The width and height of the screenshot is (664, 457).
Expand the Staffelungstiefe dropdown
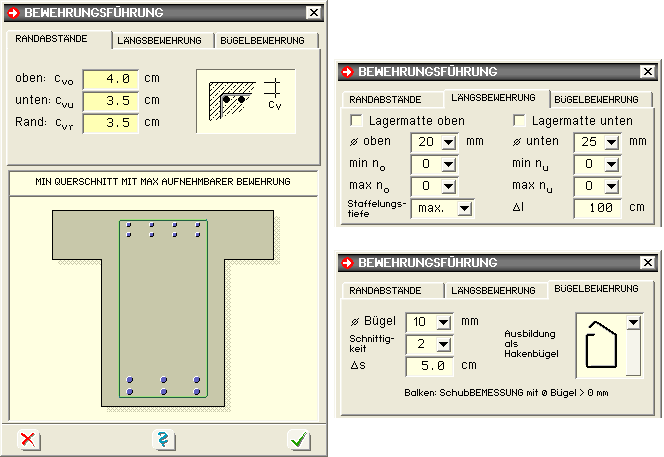(462, 209)
